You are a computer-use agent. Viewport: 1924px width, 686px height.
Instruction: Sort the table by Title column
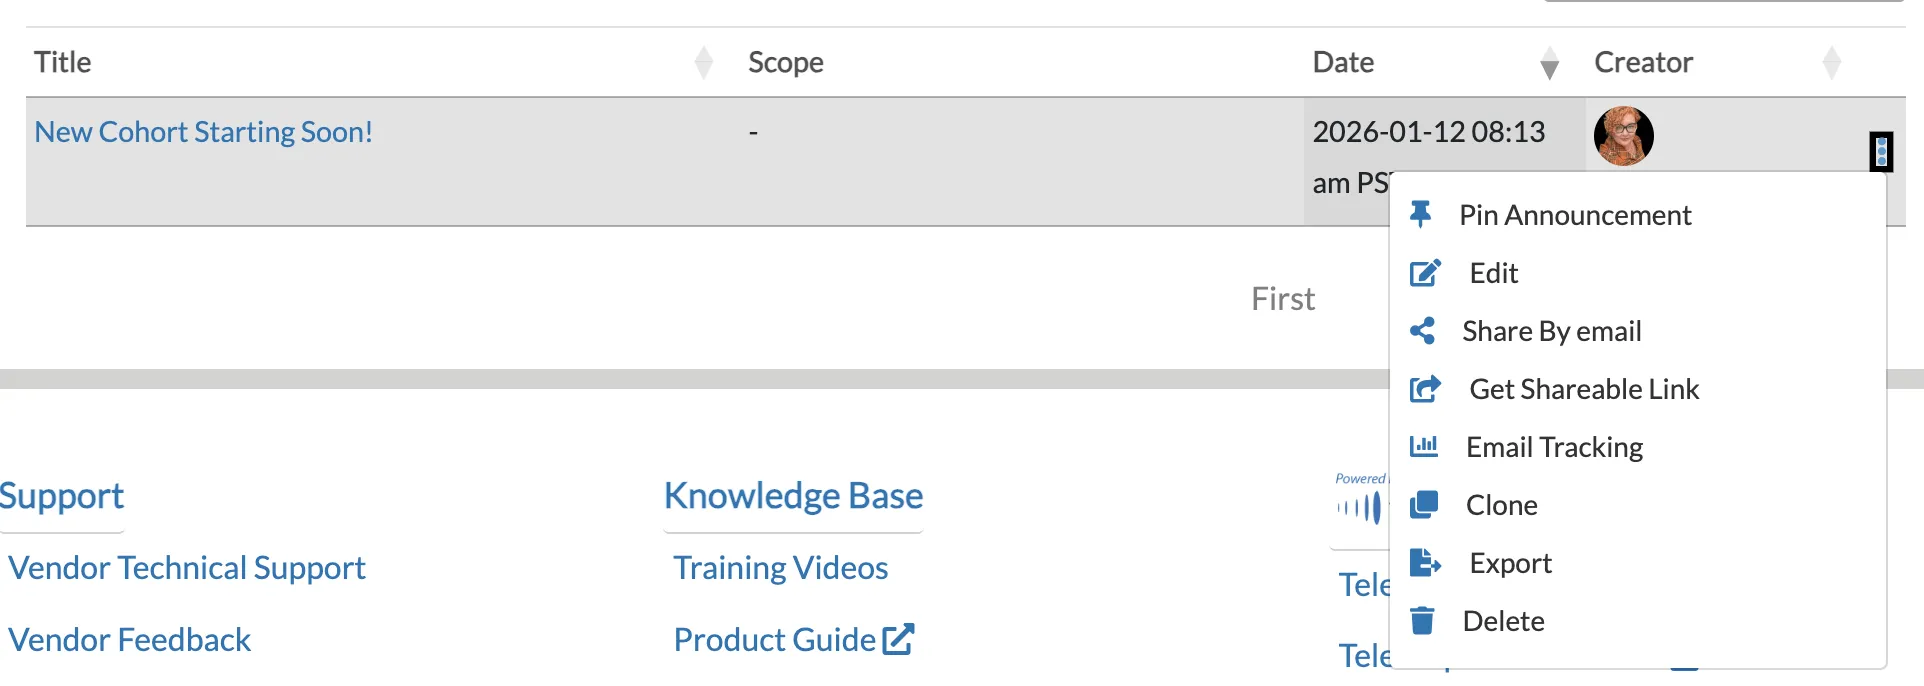704,62
